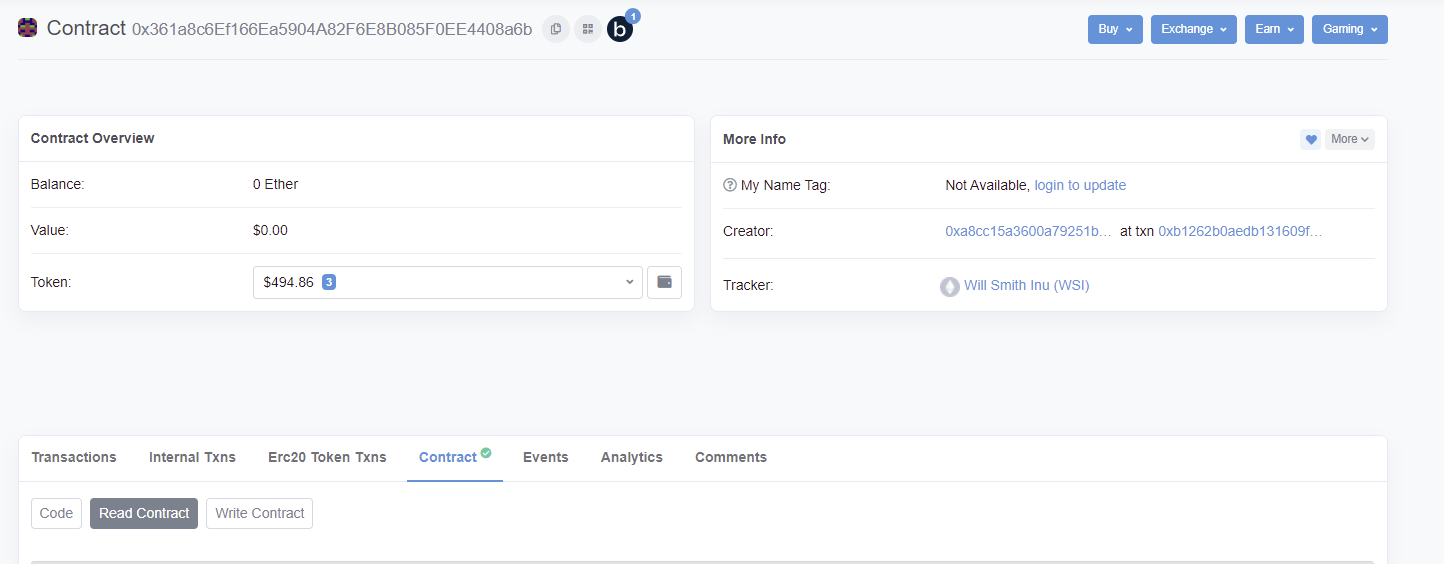Image resolution: width=1444 pixels, height=564 pixels.
Task: Click the Write Contract button
Action: pyautogui.click(x=260, y=513)
